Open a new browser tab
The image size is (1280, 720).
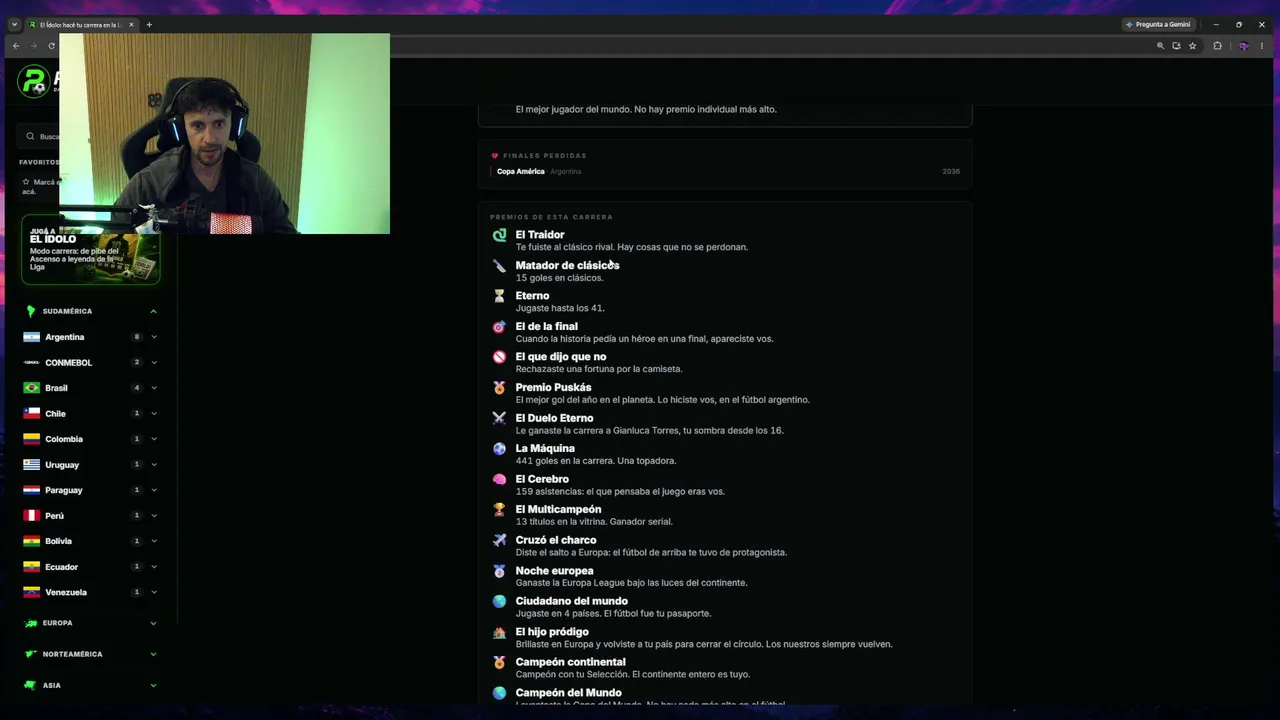tap(149, 24)
